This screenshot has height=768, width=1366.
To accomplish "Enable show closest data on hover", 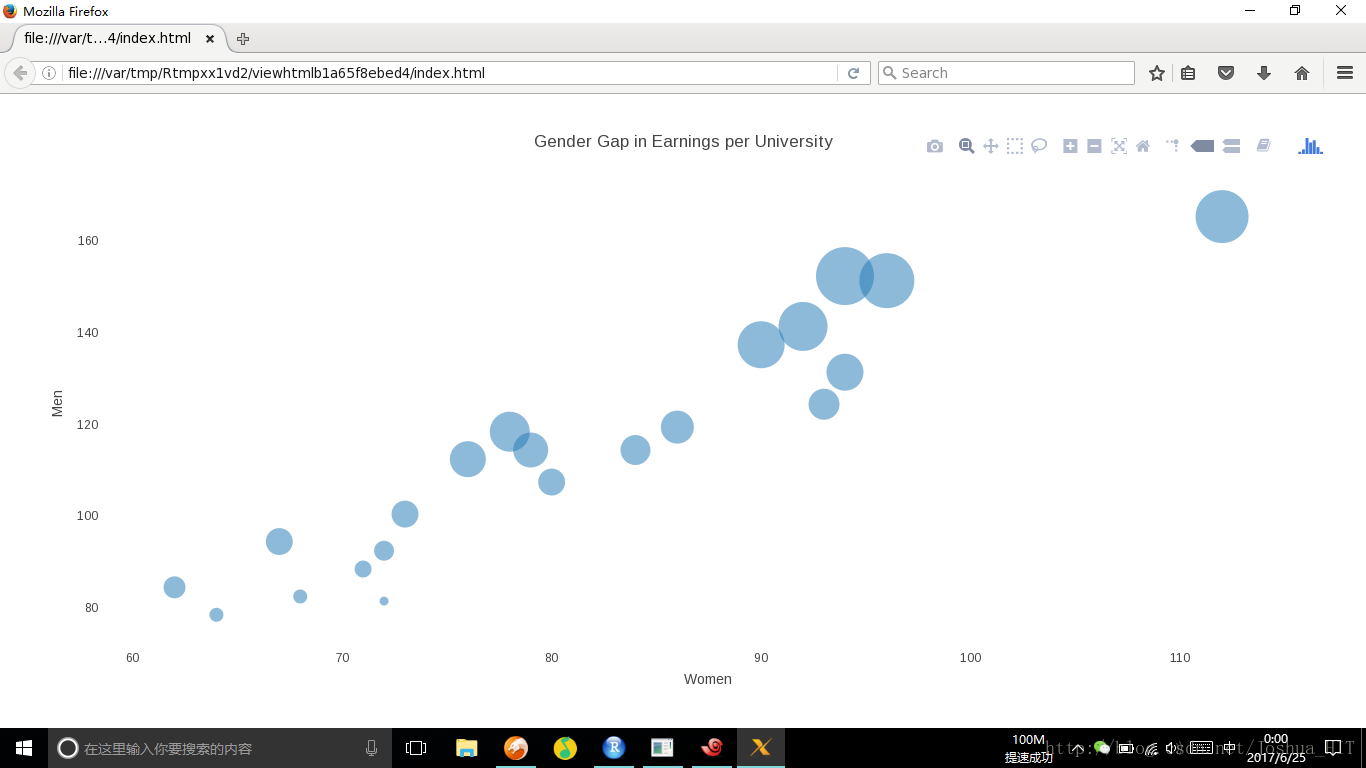I will coord(1202,146).
